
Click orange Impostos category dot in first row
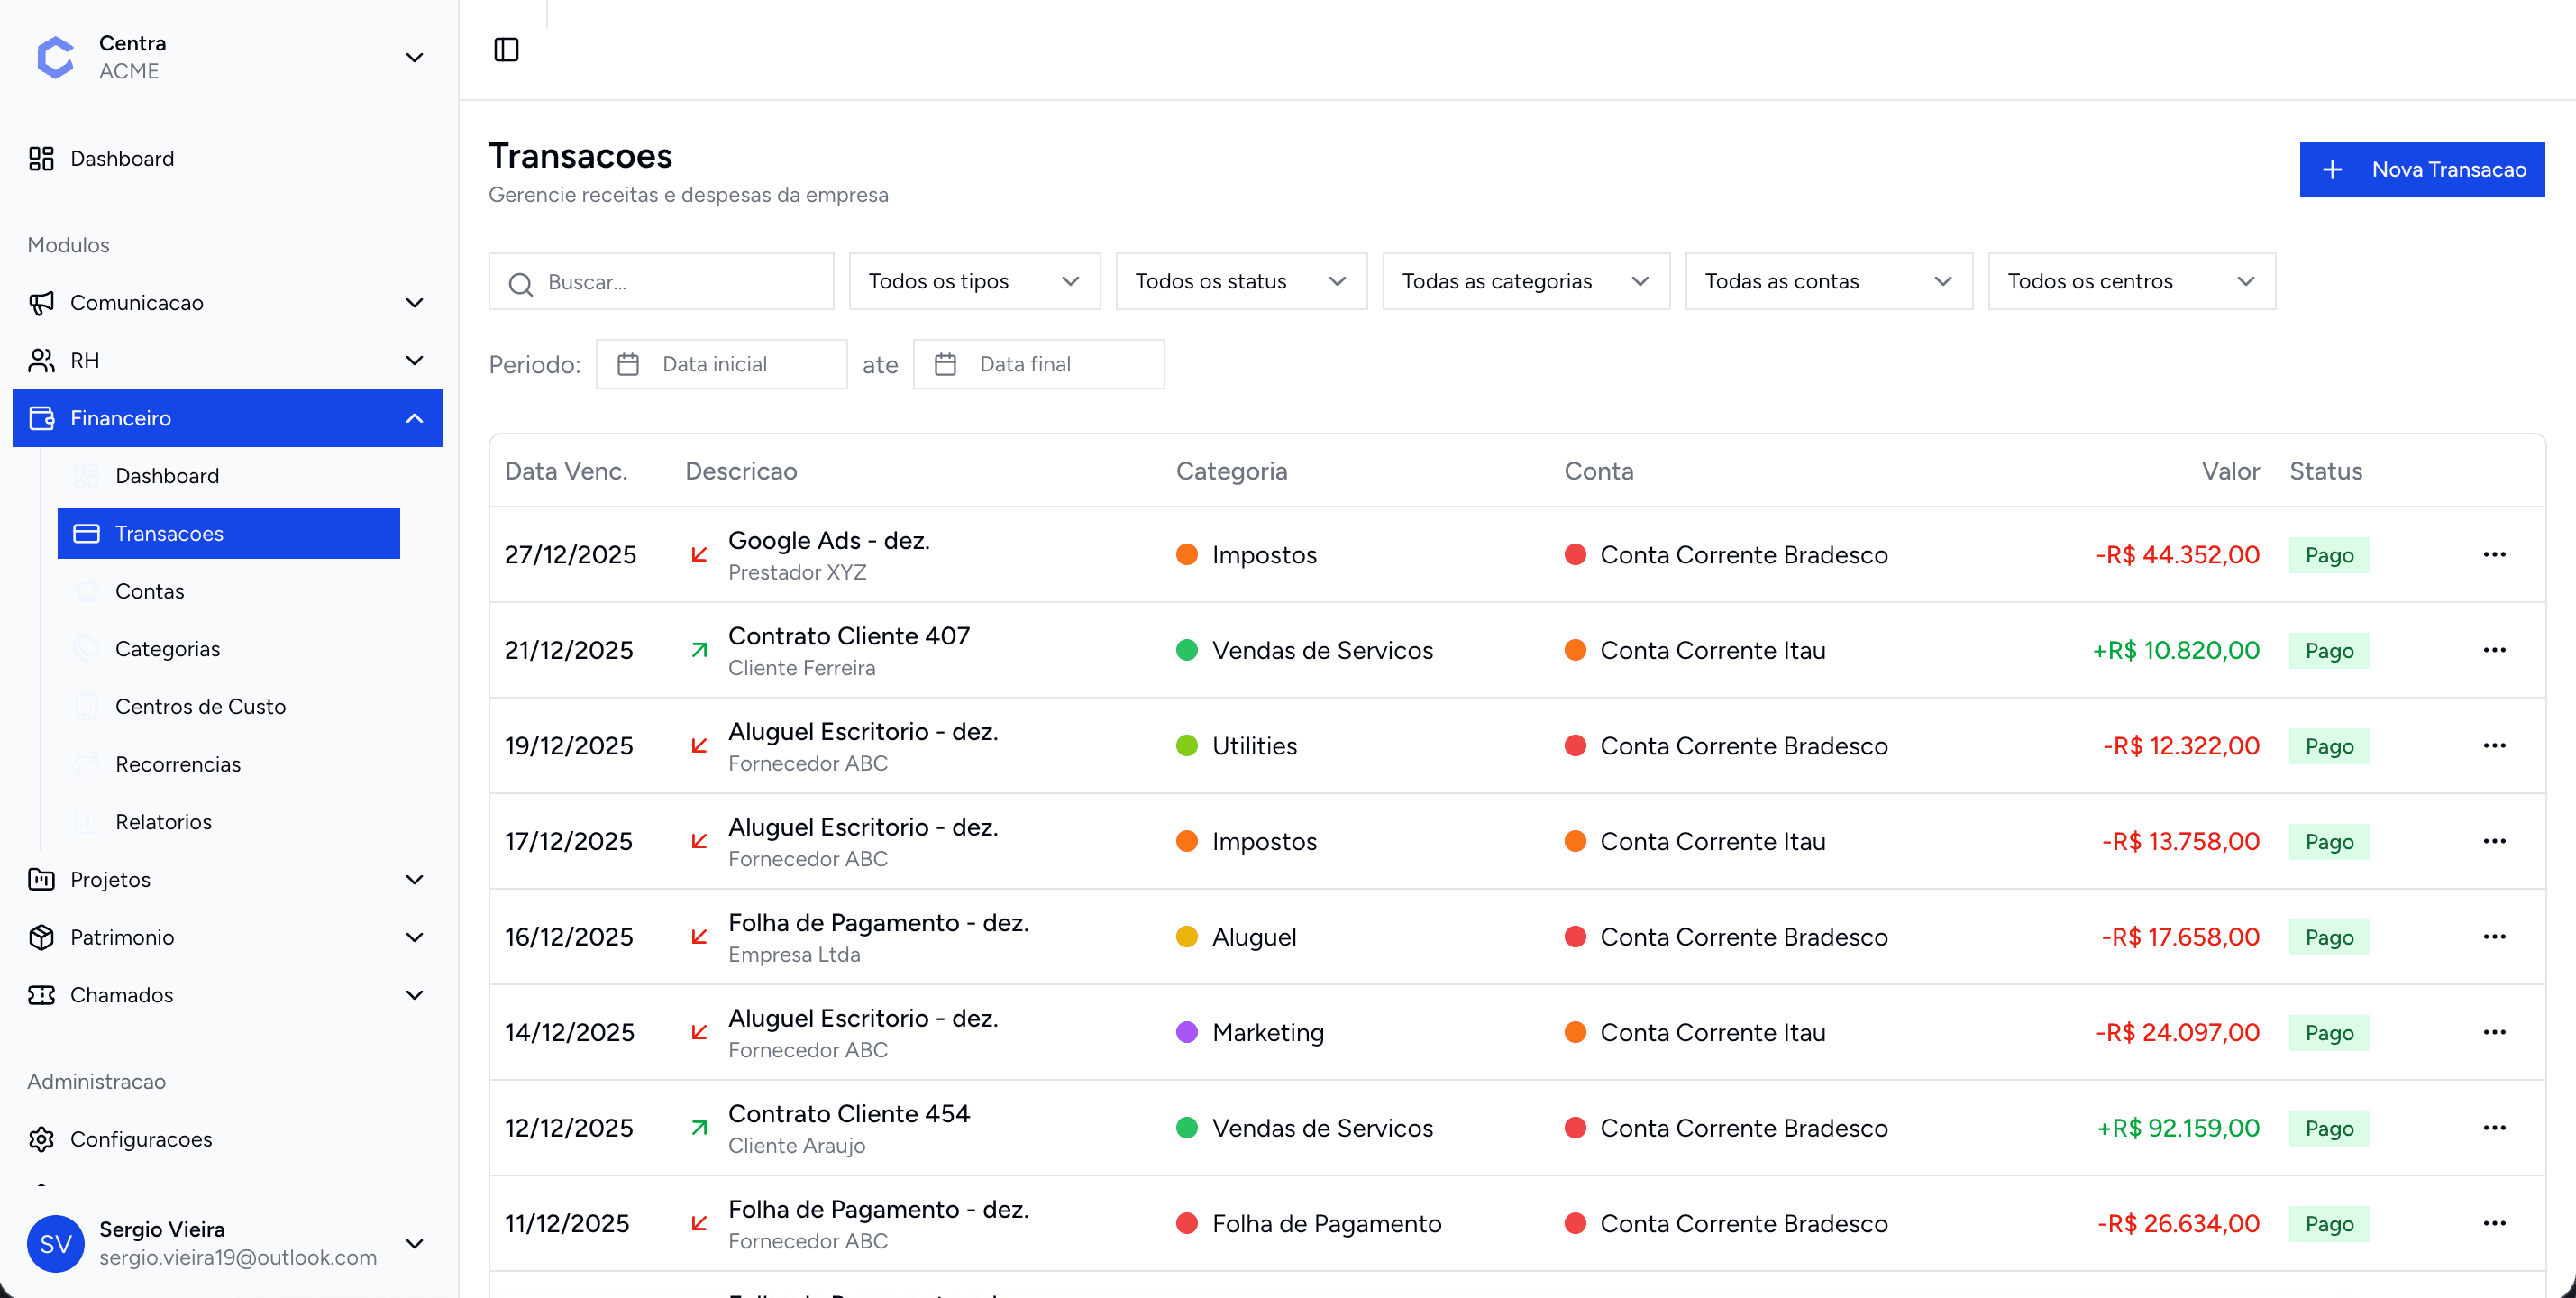(x=1187, y=555)
